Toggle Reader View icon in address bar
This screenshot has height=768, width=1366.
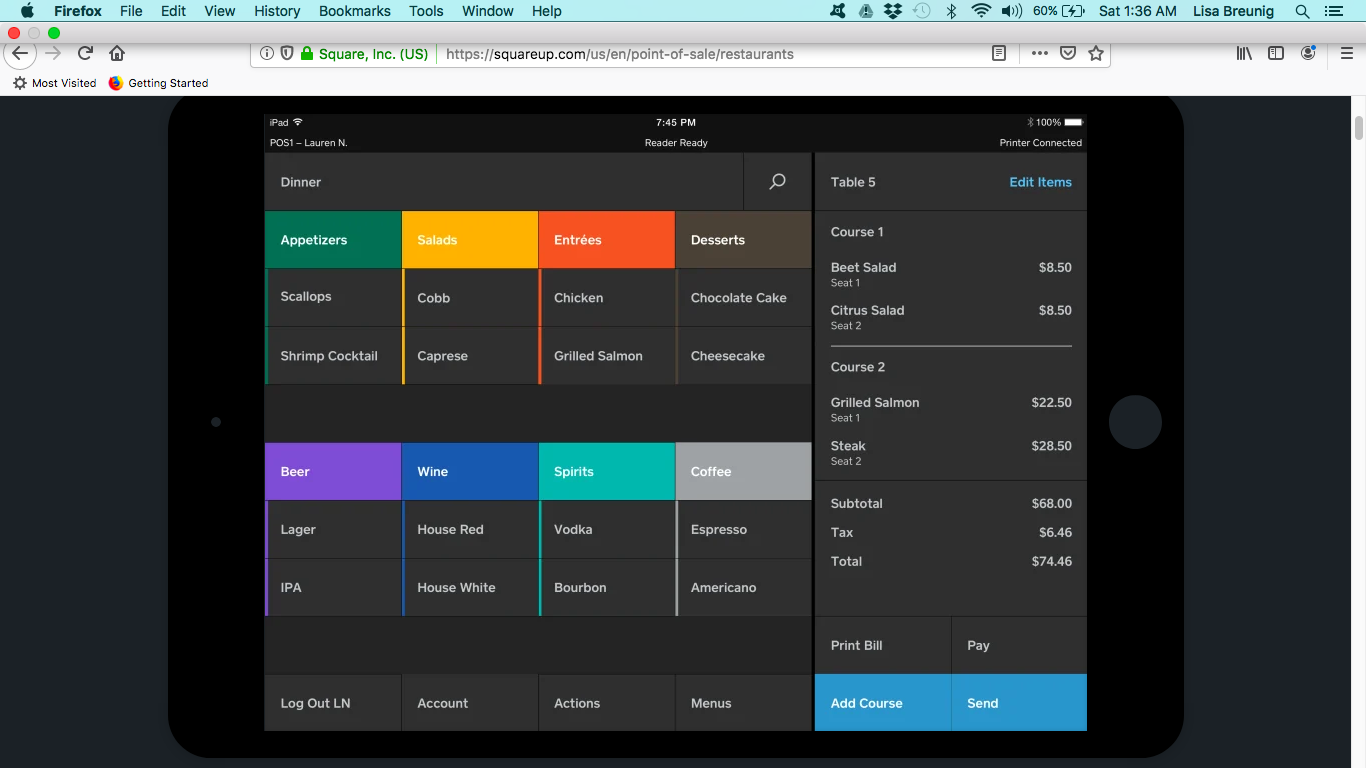tap(998, 54)
